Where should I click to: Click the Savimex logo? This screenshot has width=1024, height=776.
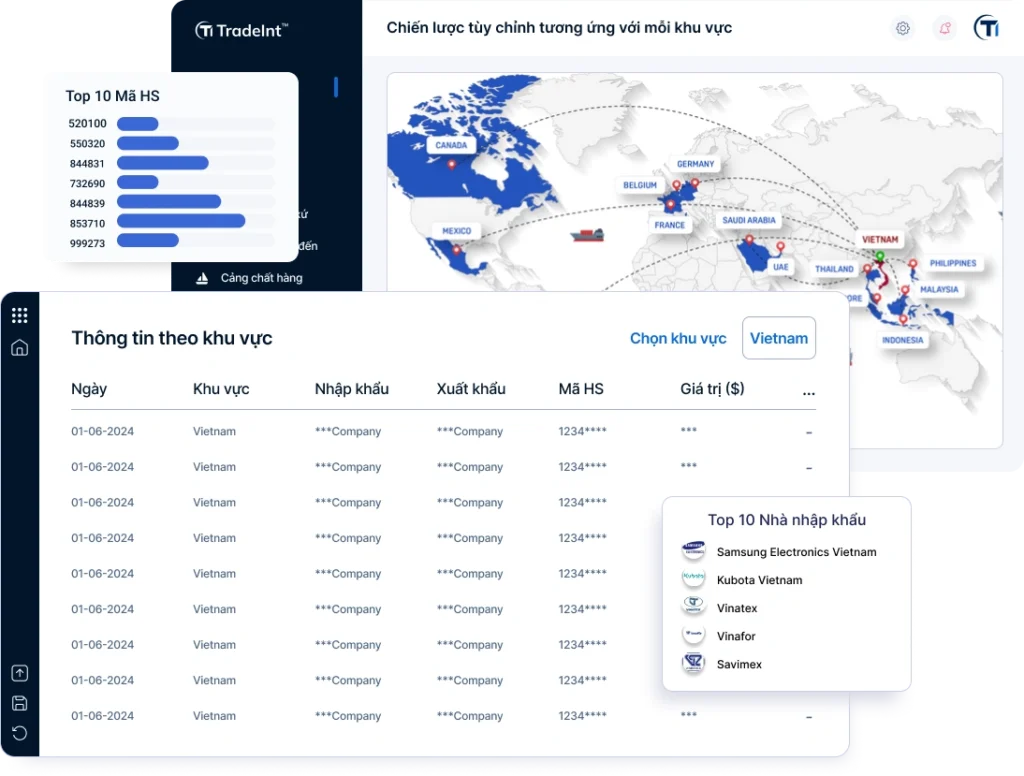coord(694,663)
